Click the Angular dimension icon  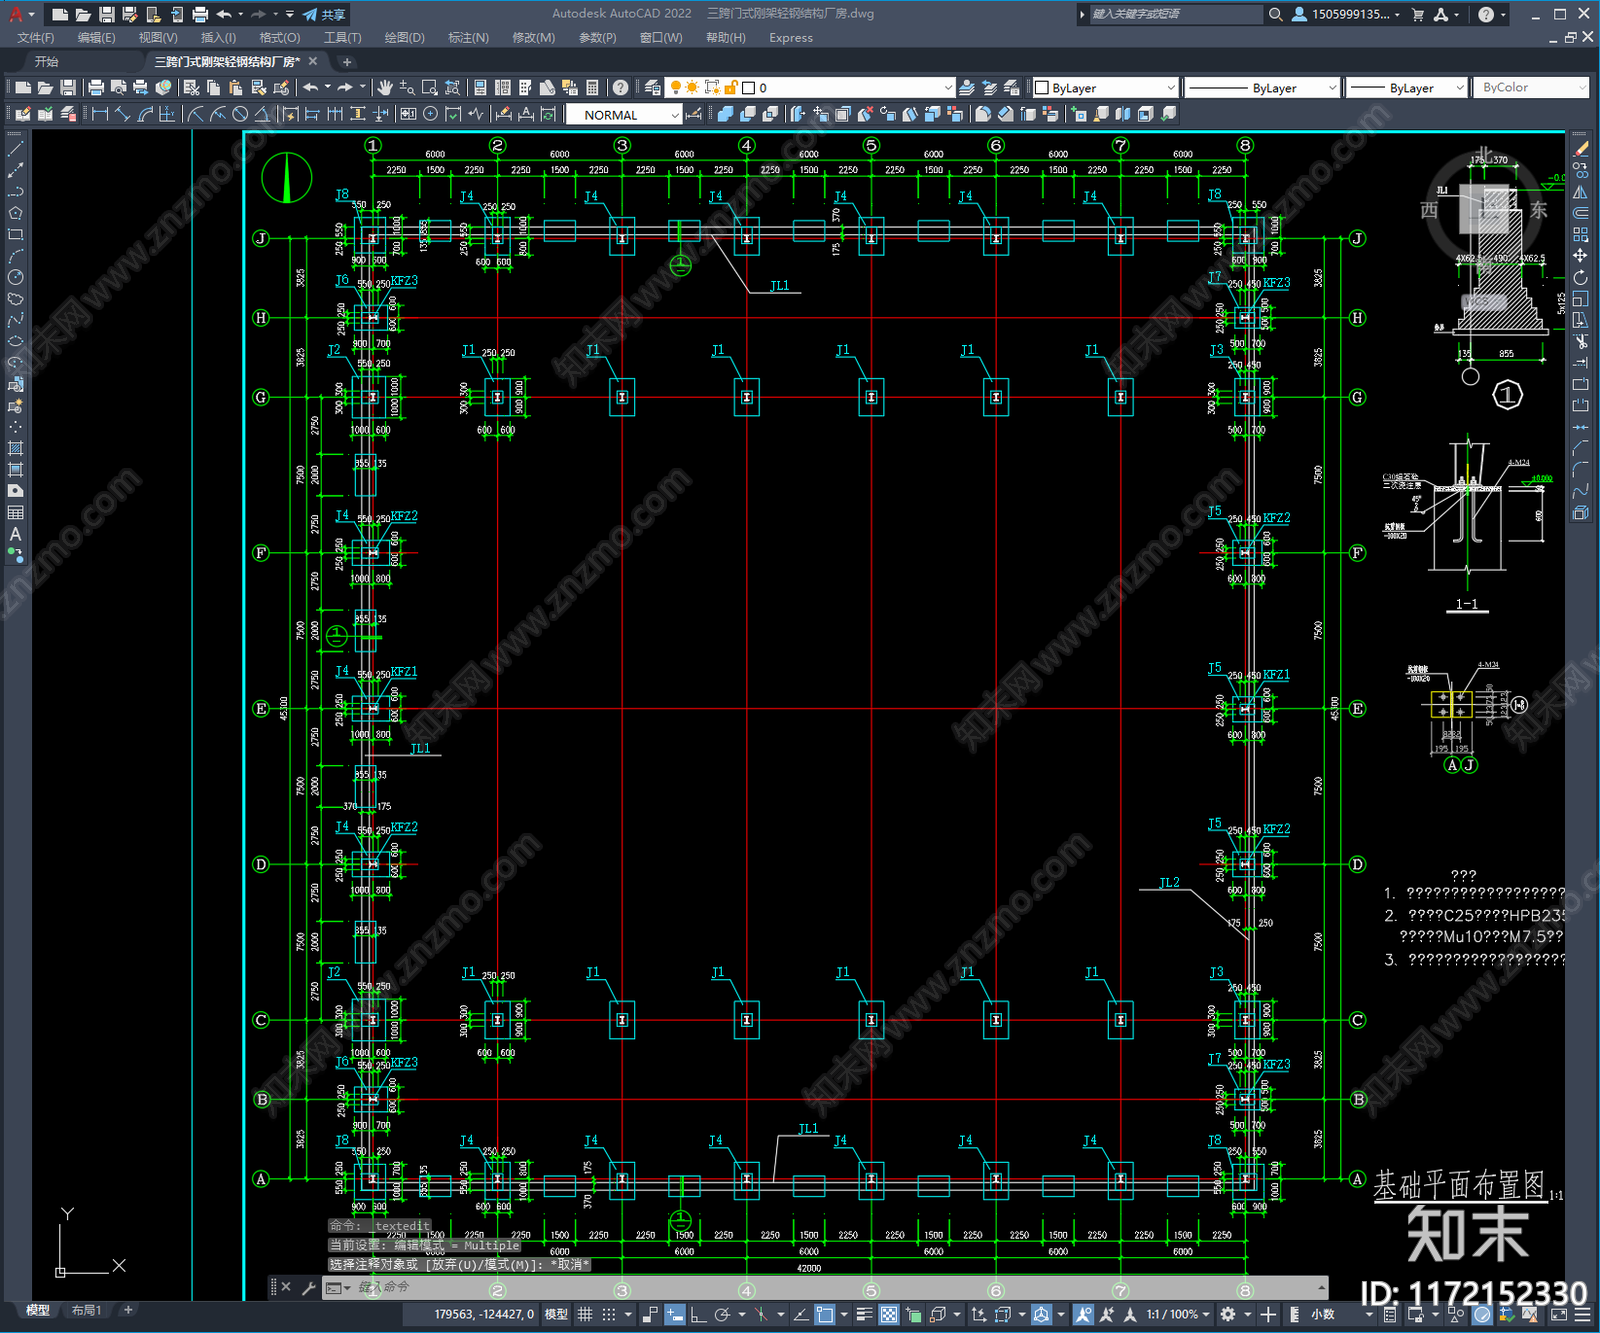point(262,114)
